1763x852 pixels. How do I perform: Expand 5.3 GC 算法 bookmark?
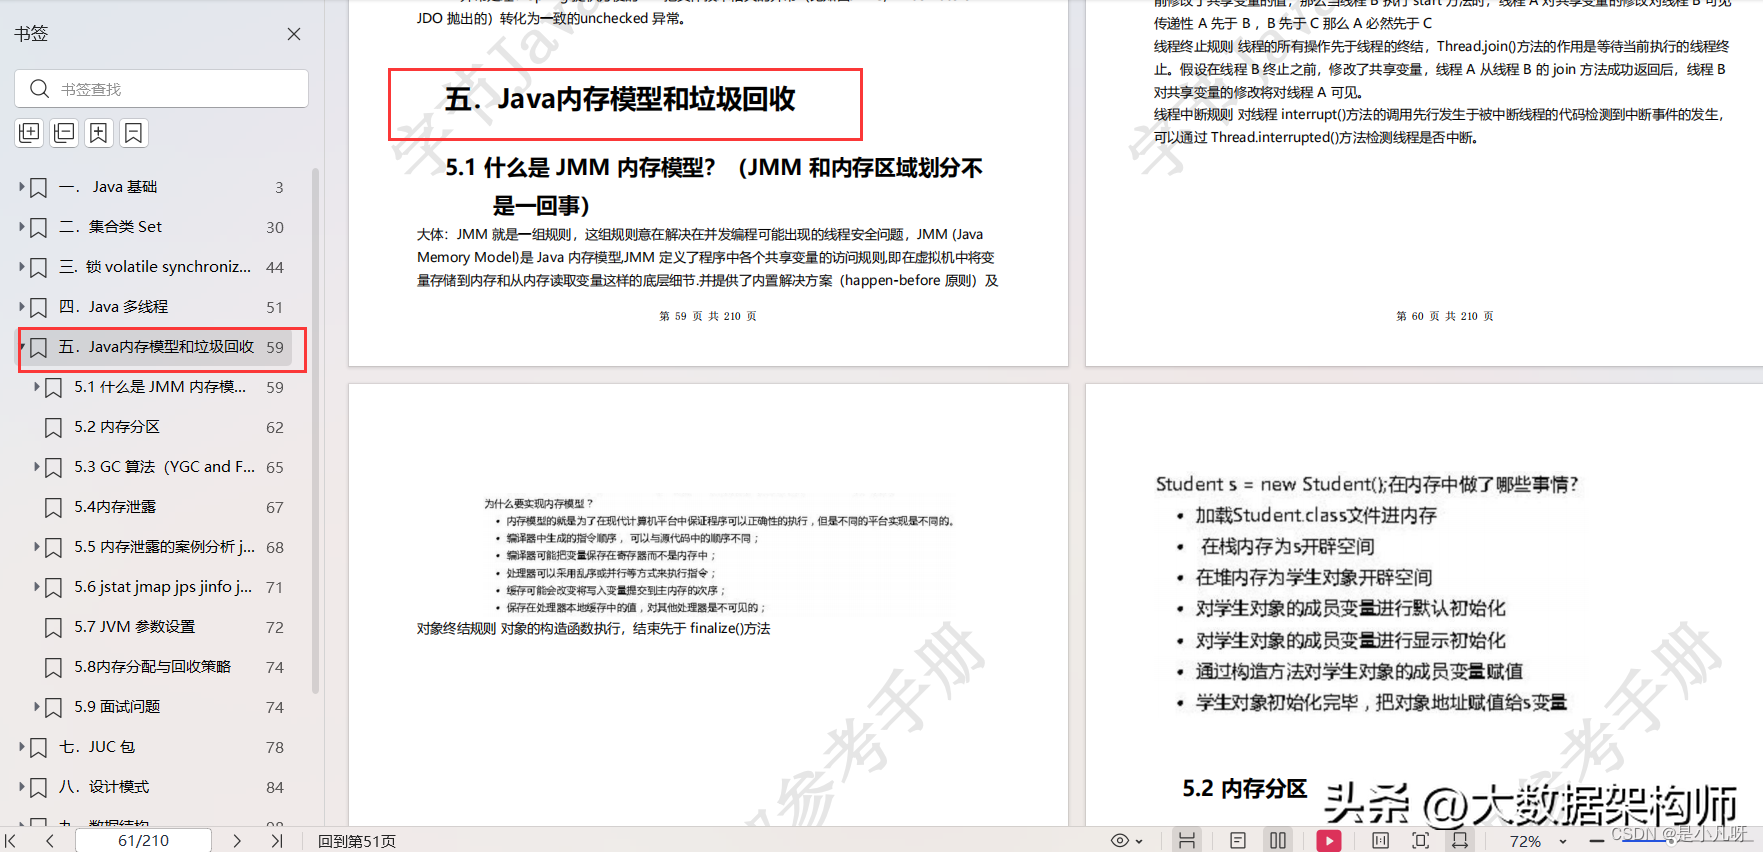pos(37,467)
